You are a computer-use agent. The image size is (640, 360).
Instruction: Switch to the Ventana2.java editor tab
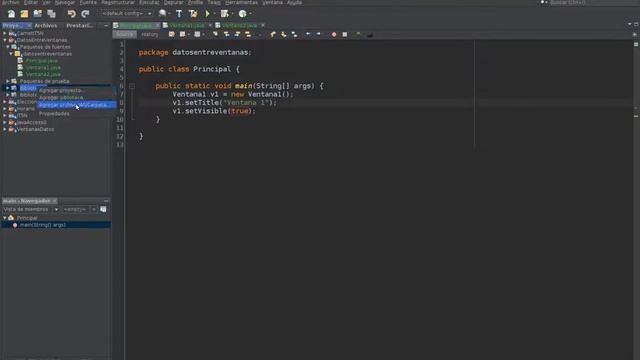tap(239, 25)
